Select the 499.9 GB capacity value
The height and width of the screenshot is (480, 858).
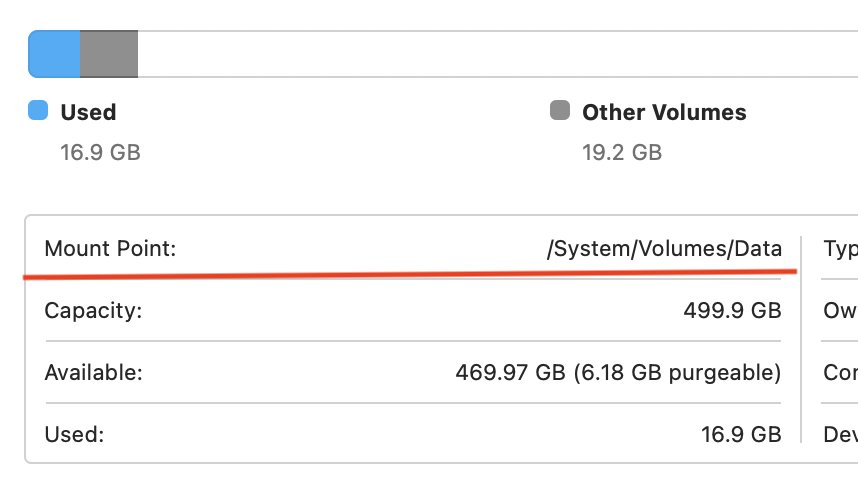[732, 311]
